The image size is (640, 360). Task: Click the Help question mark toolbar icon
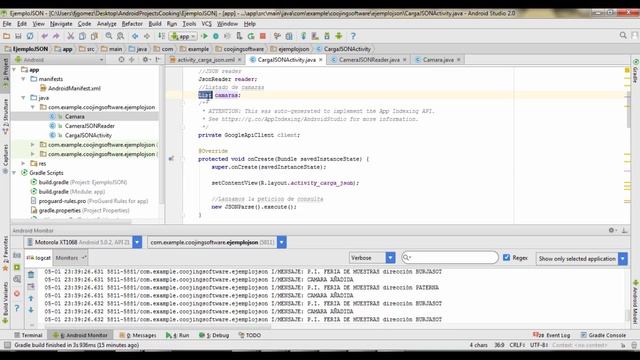353,36
